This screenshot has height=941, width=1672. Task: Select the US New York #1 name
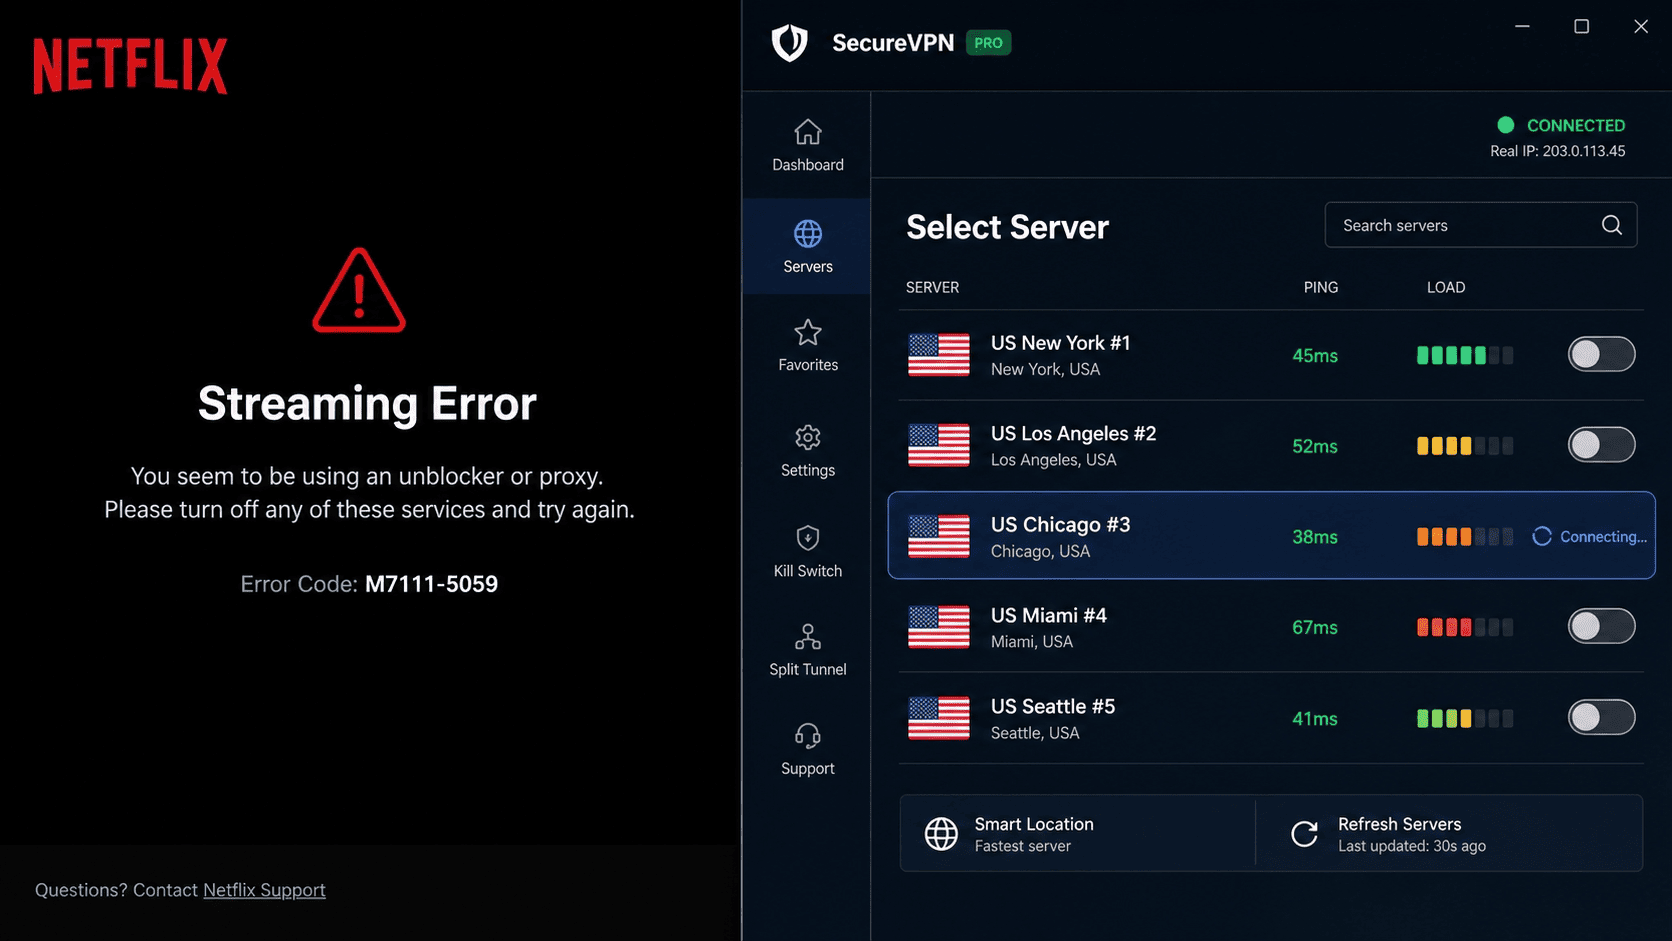tap(1060, 343)
